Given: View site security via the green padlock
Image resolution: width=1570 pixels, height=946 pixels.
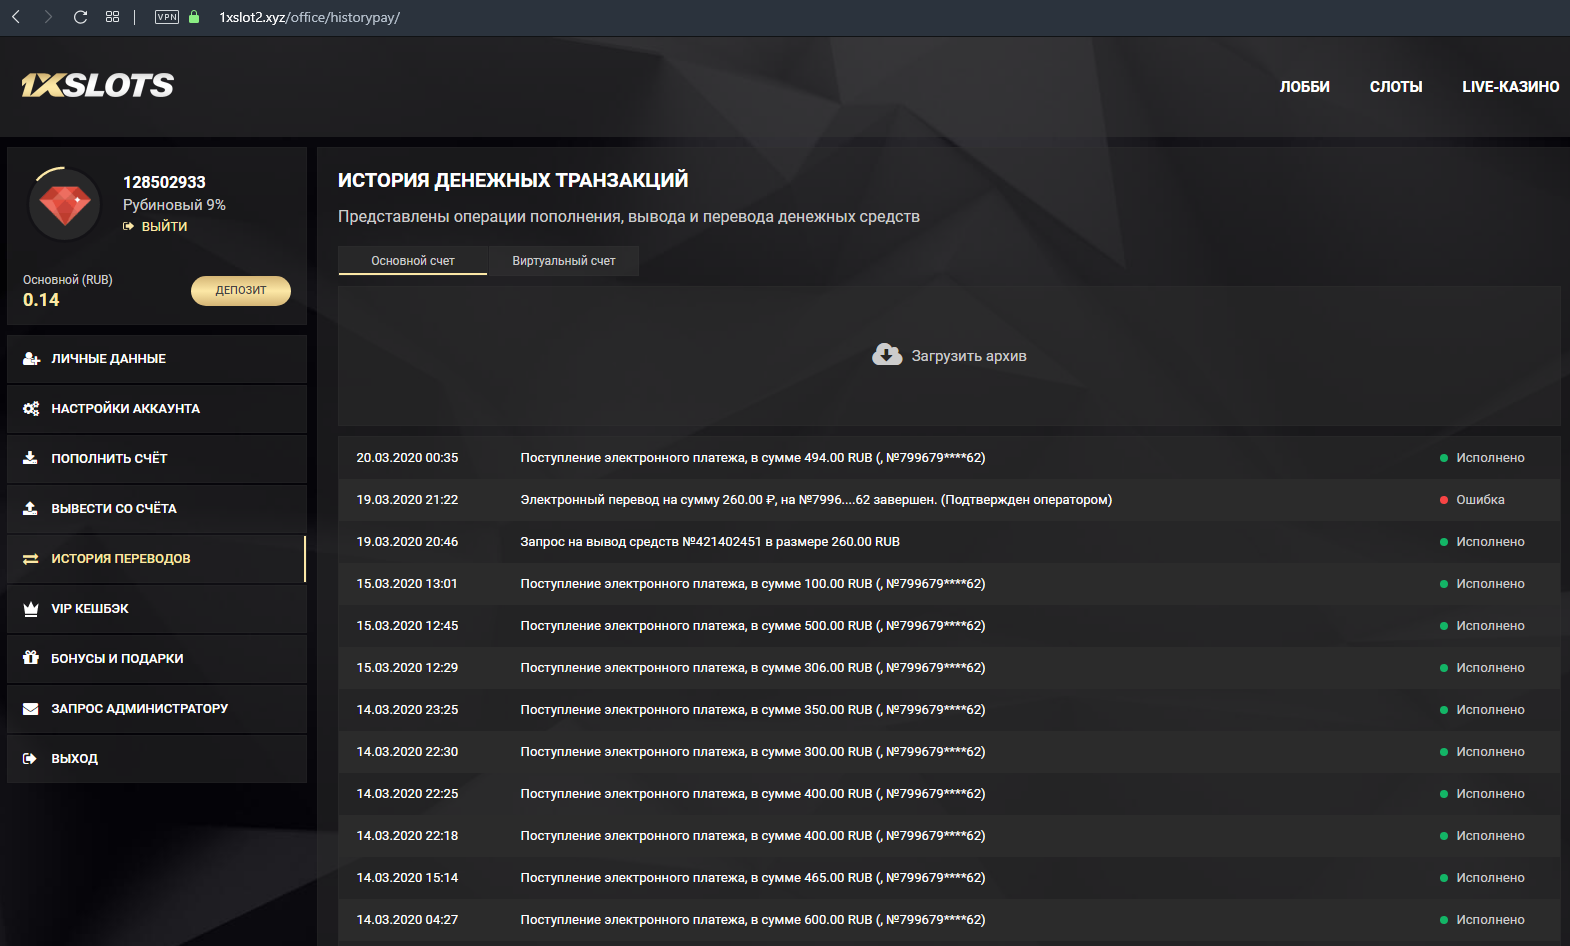Looking at the screenshot, I should (x=194, y=17).
